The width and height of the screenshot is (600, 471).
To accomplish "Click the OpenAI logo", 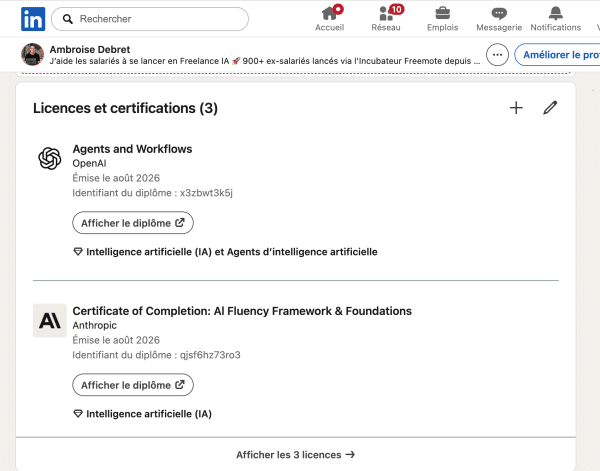I will (50, 158).
